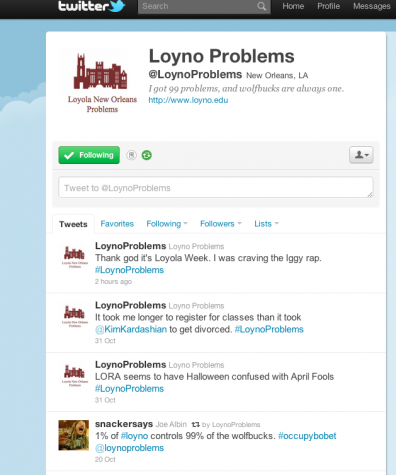Viewport: 396px width, 475px height.
Task: Open the 20 Oct timestamp
Action: pyautogui.click(x=105, y=459)
